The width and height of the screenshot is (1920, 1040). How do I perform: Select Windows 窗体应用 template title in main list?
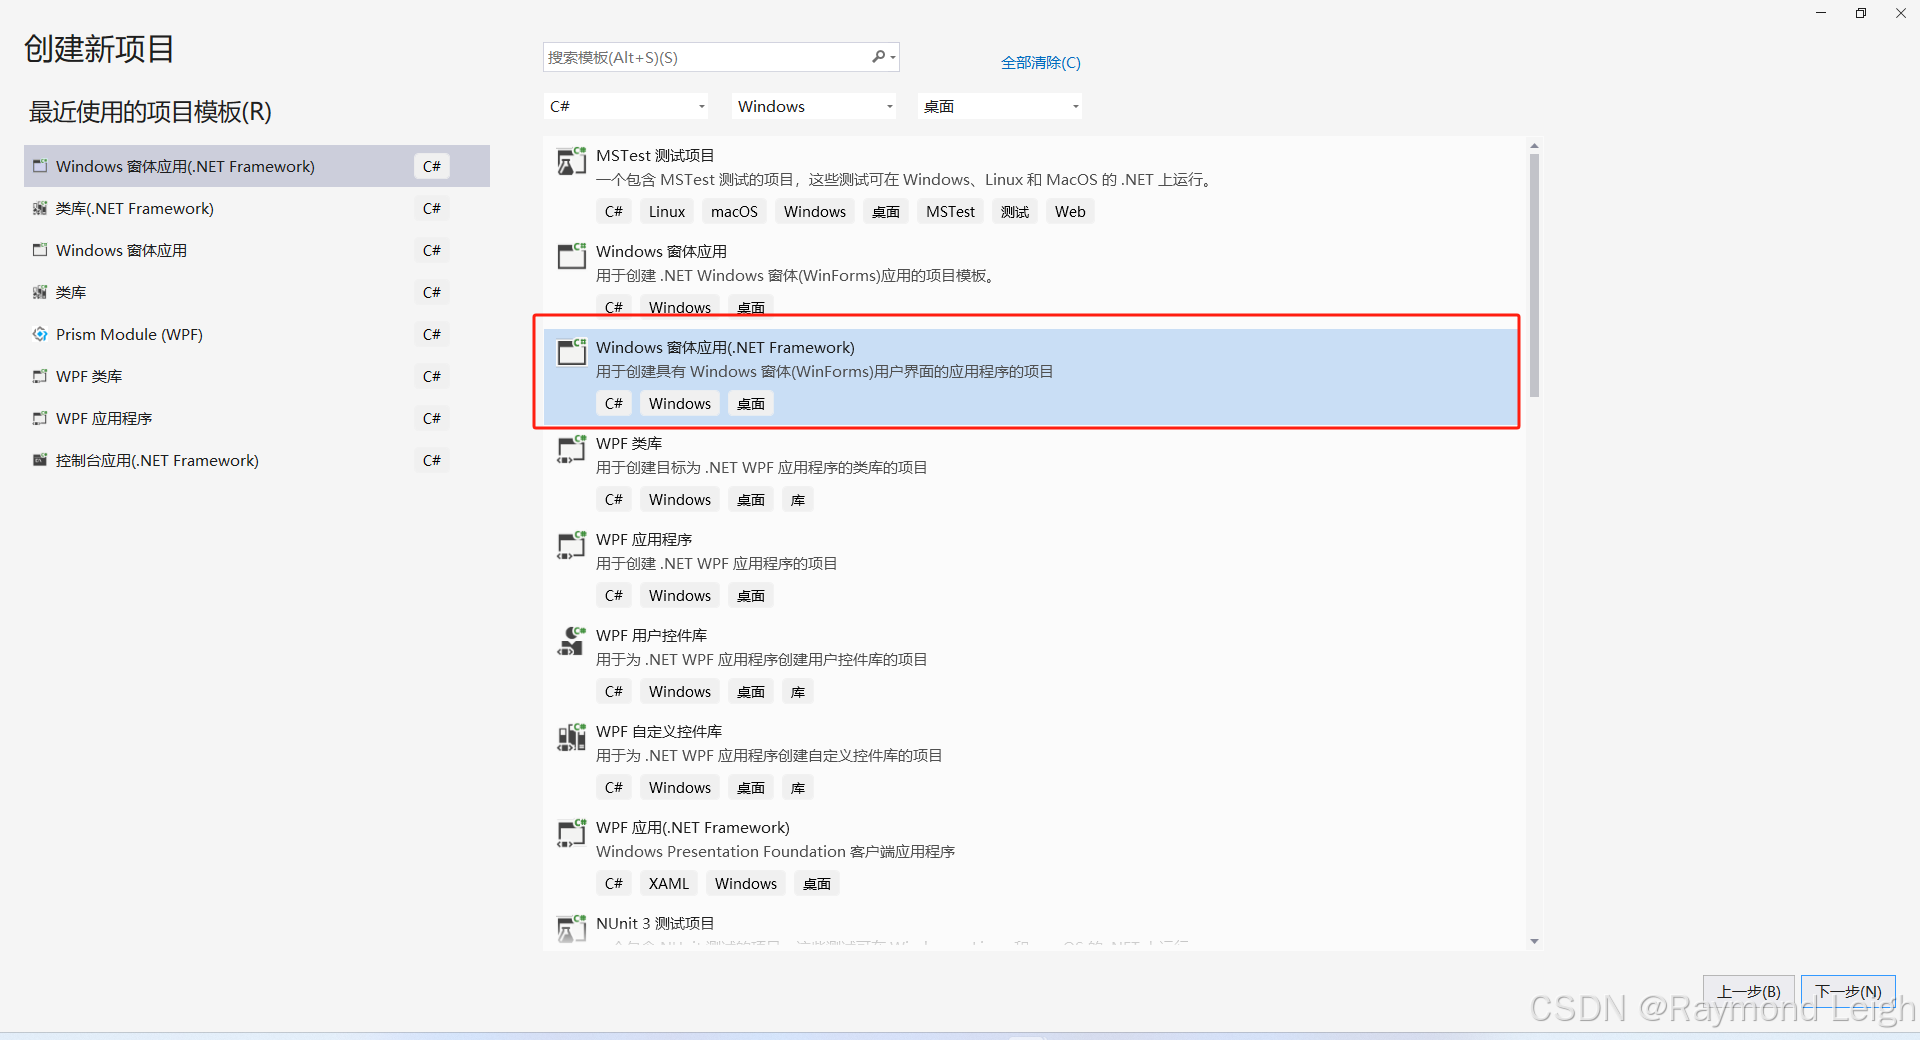[x=661, y=251]
